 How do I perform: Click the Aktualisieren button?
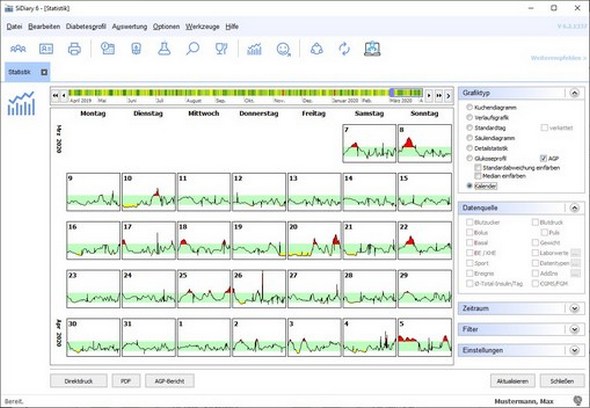coord(512,381)
